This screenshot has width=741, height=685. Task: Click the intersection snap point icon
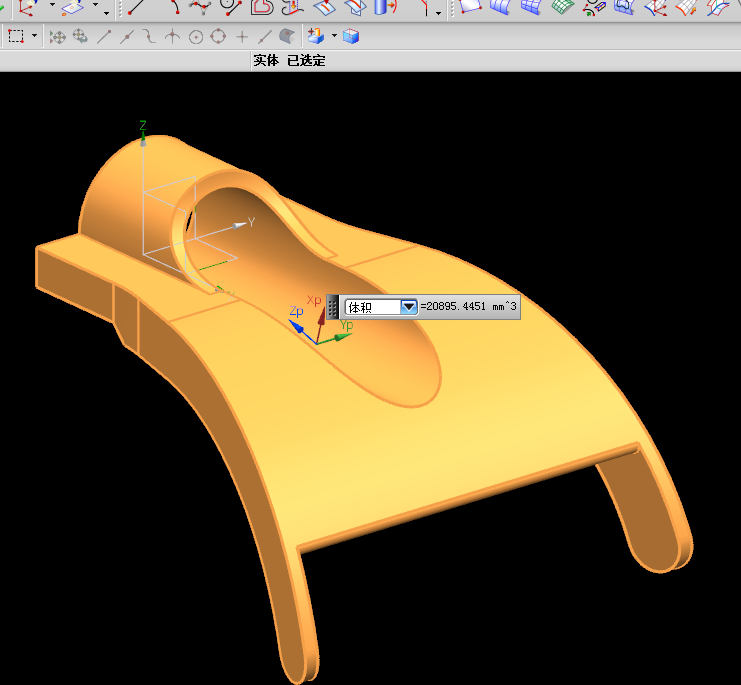(172, 37)
